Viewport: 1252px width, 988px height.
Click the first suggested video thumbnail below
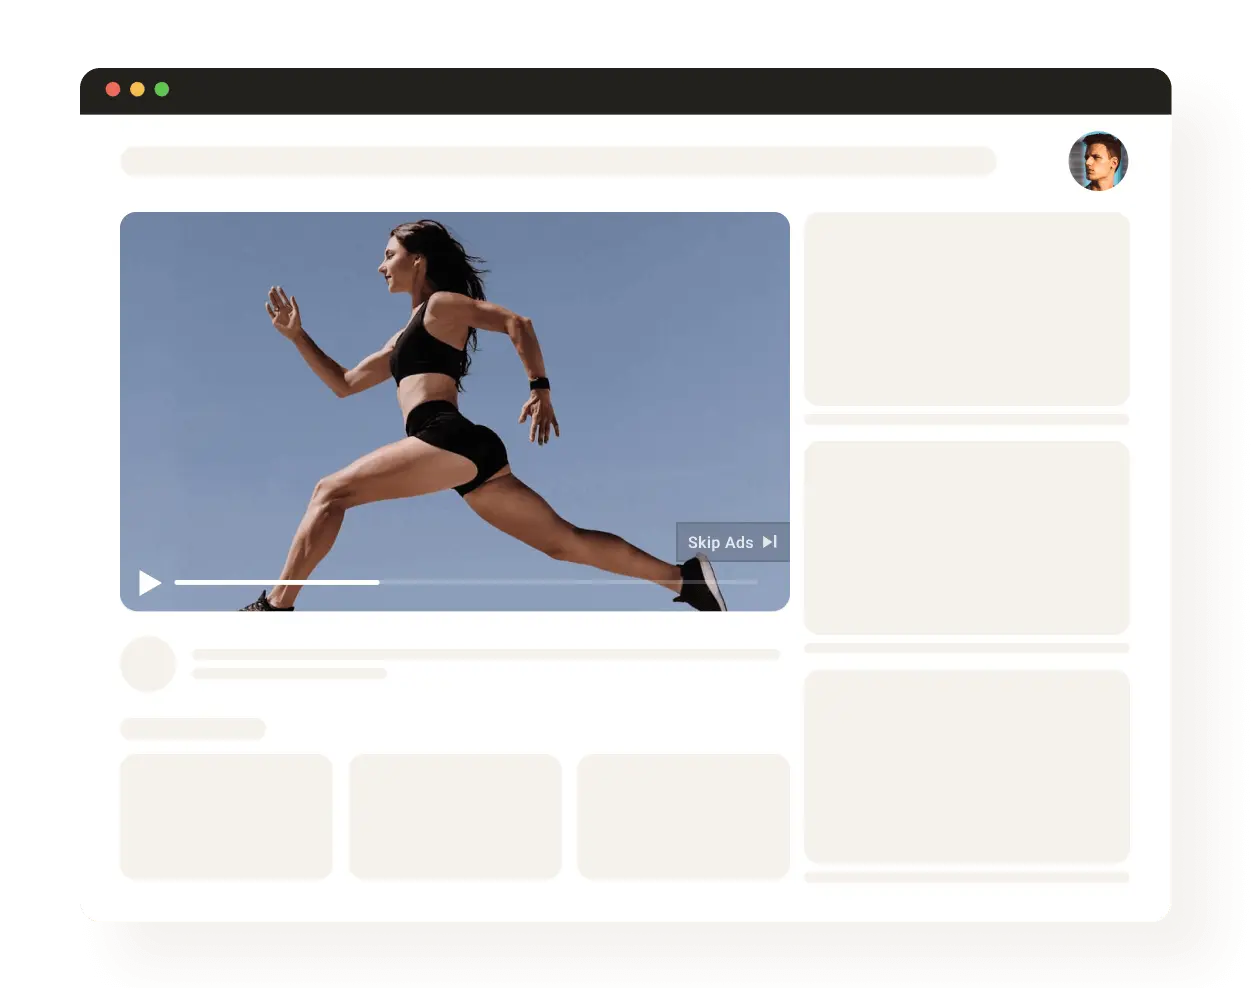coord(226,816)
